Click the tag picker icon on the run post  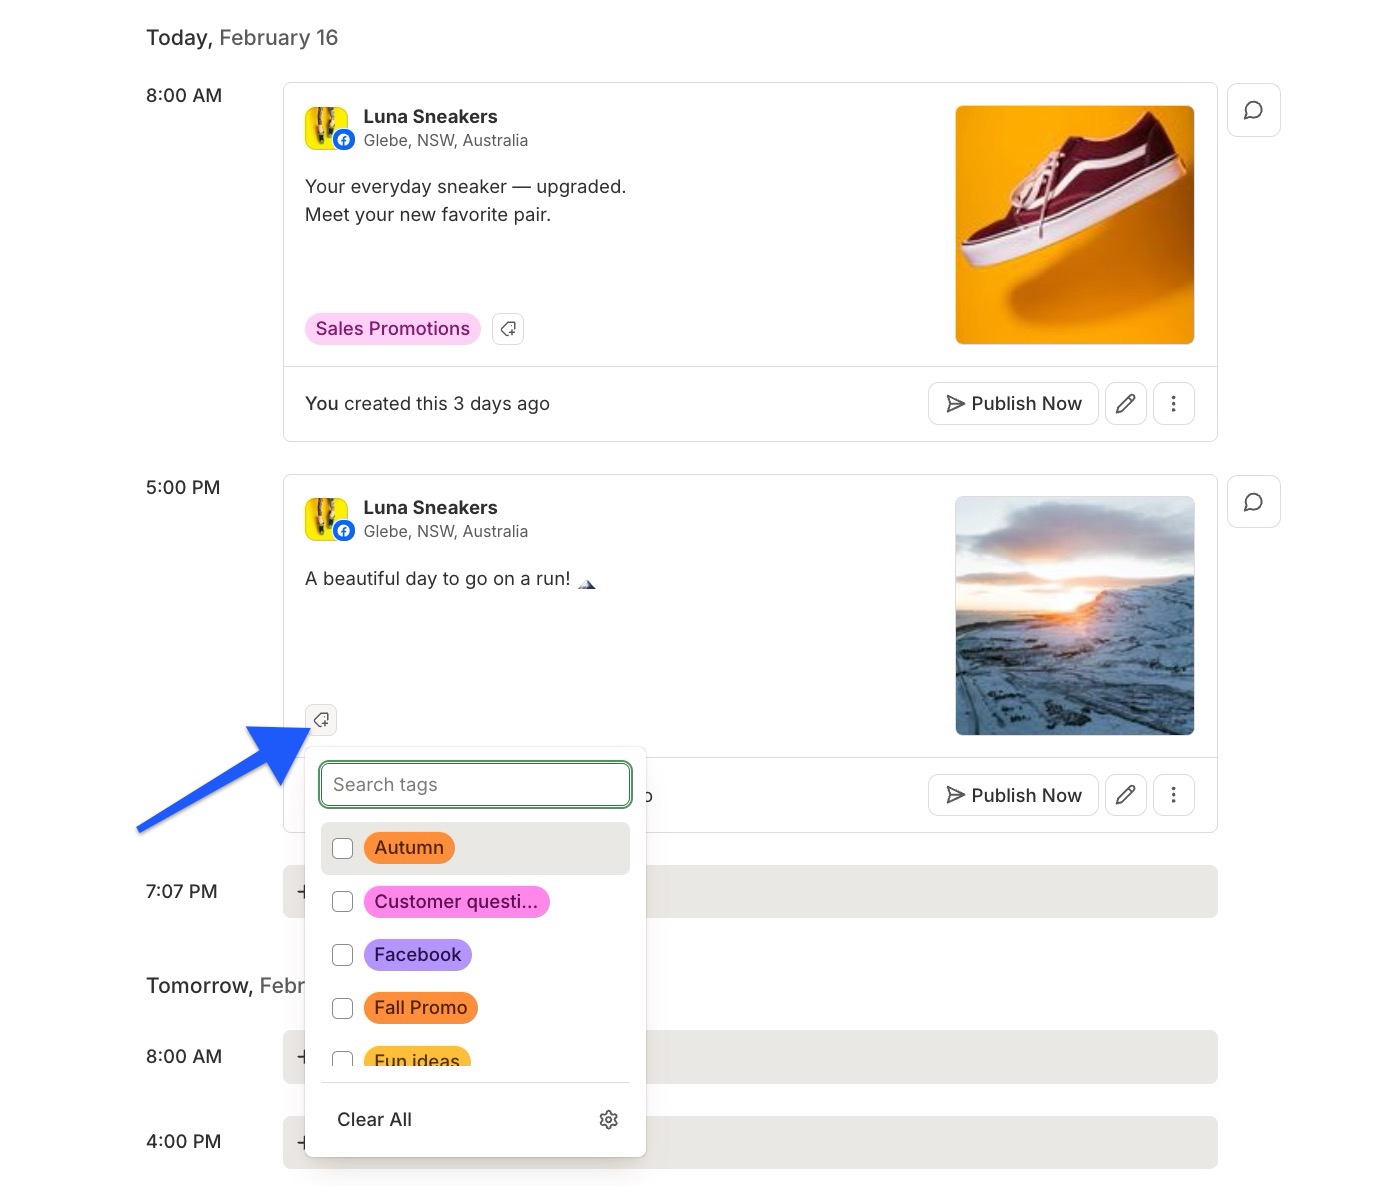(320, 719)
